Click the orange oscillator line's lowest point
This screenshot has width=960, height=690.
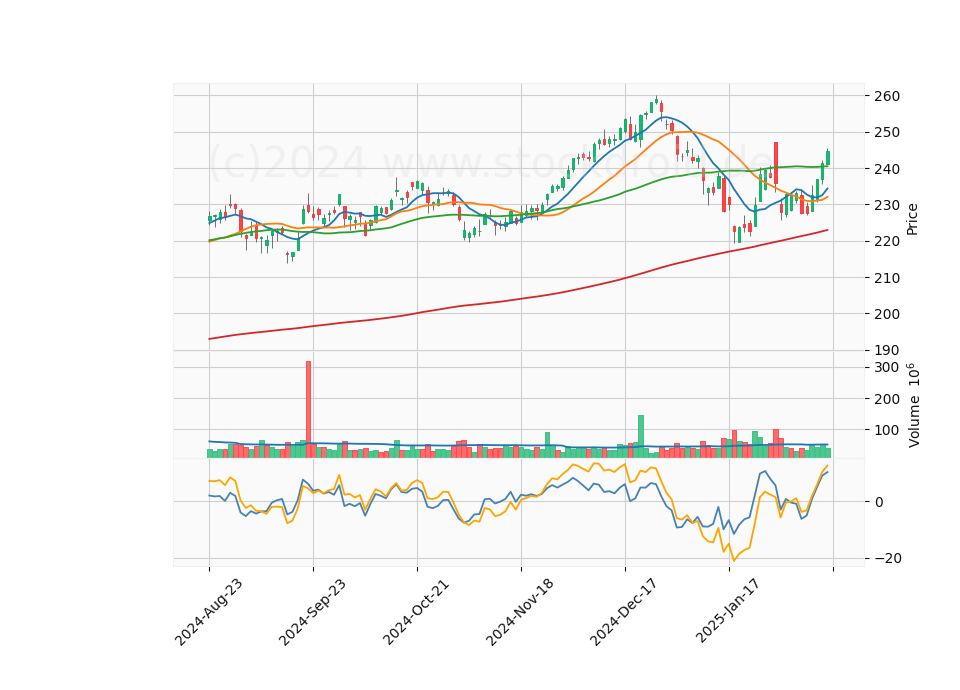coord(733,560)
